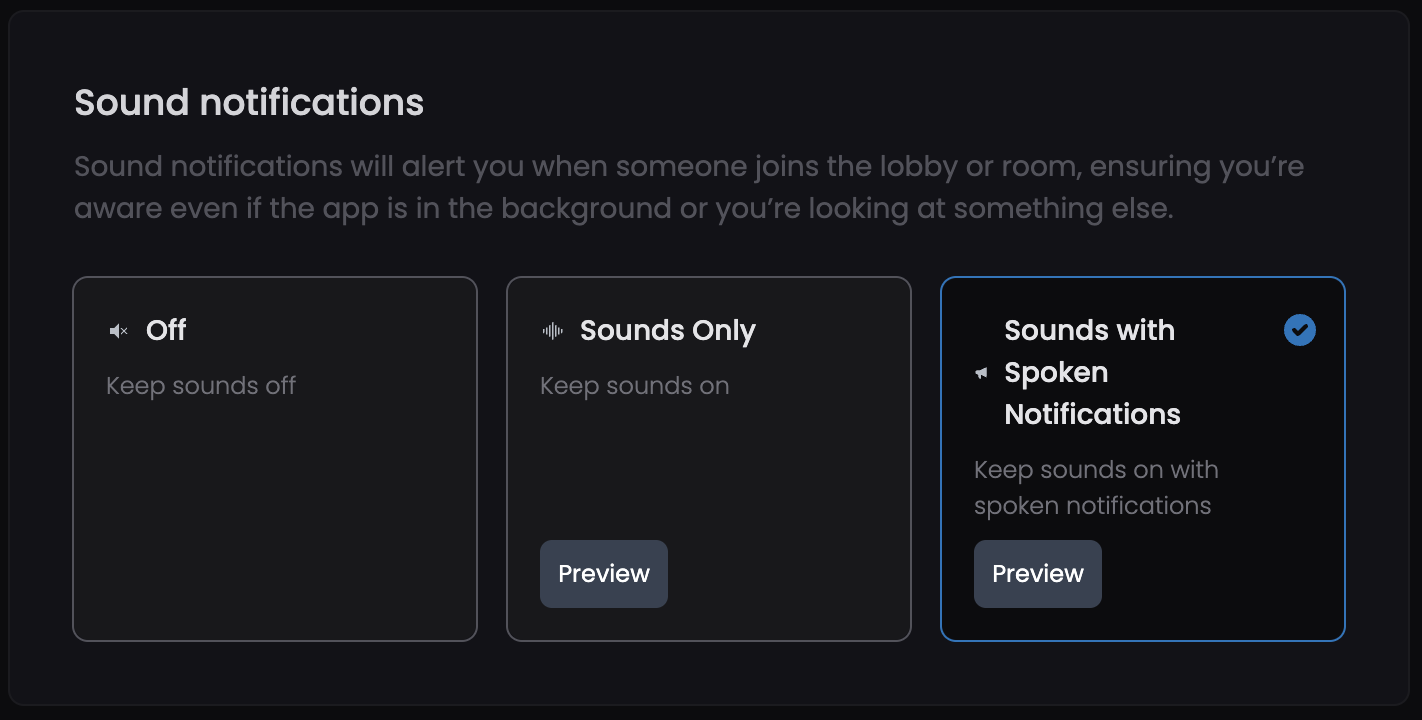Click empty area inside the Off card

pyautogui.click(x=275, y=520)
